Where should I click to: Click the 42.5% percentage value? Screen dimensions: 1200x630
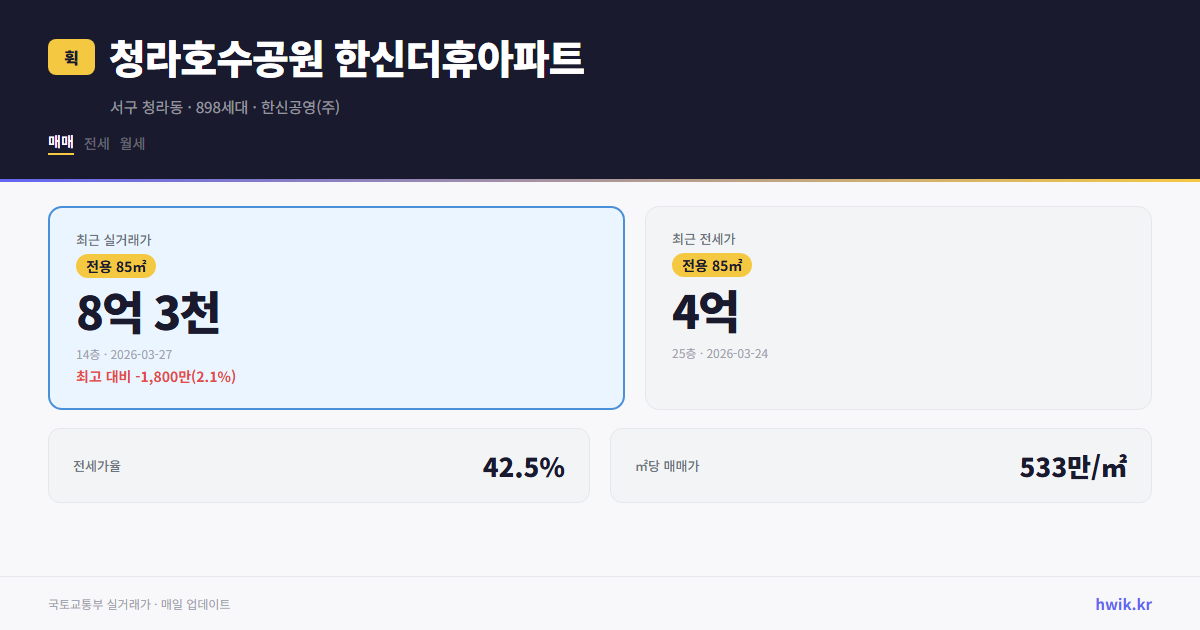tap(524, 465)
